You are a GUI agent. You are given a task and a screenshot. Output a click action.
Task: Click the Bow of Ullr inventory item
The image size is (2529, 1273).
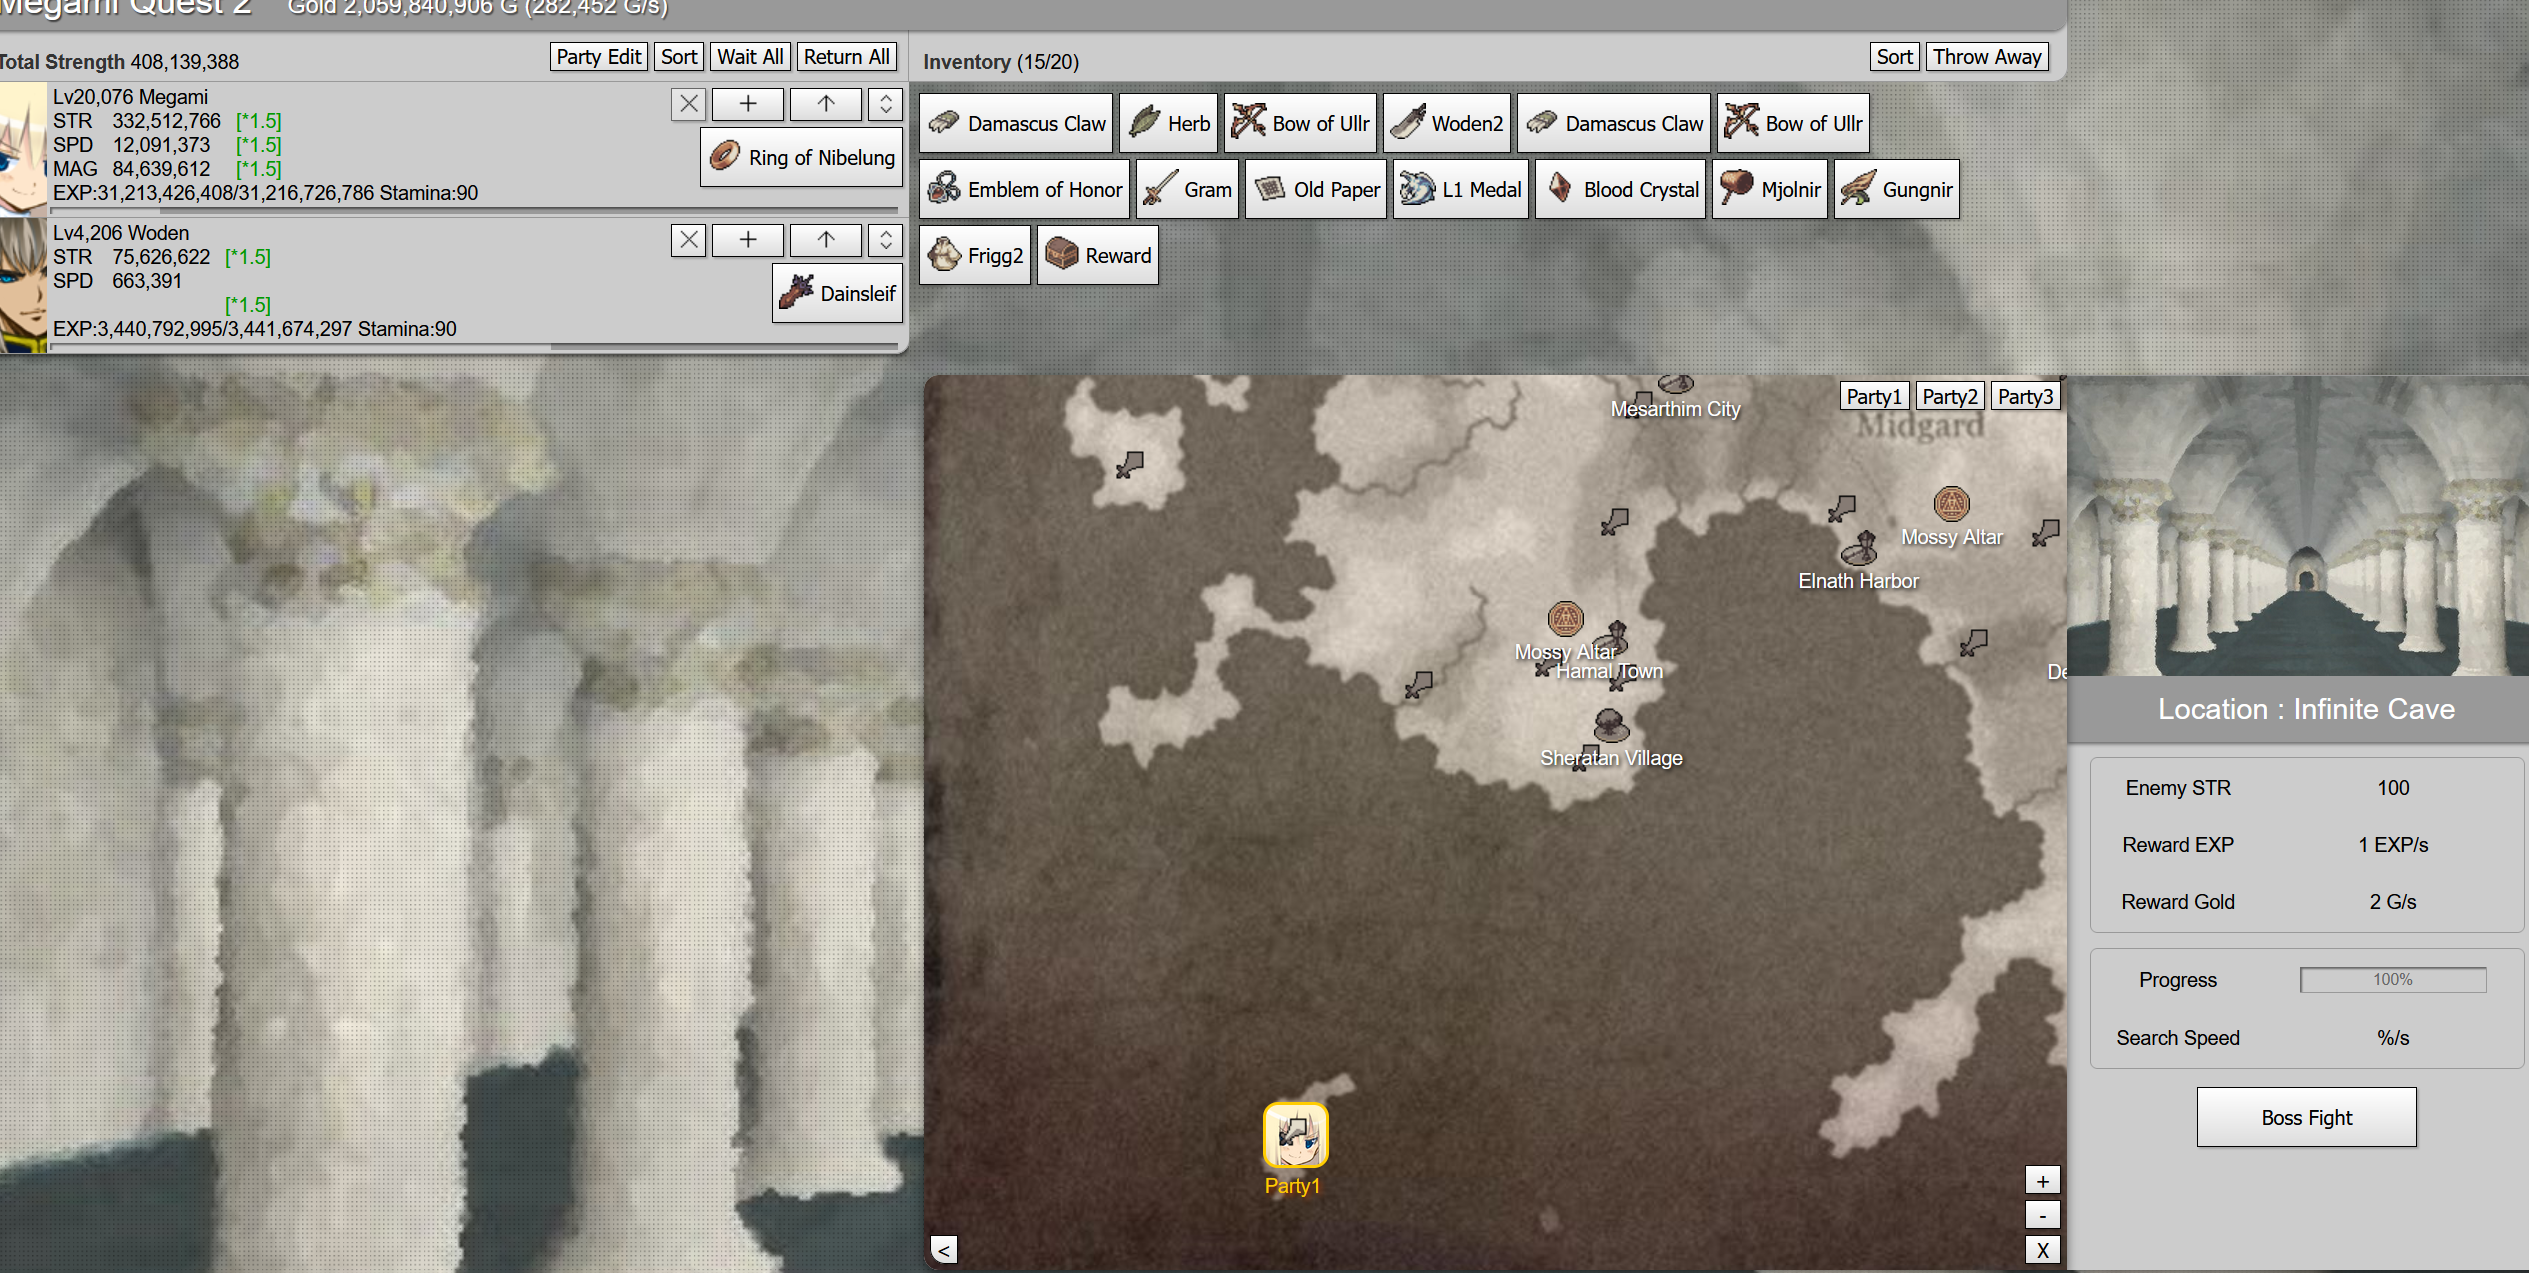pyautogui.click(x=1300, y=124)
